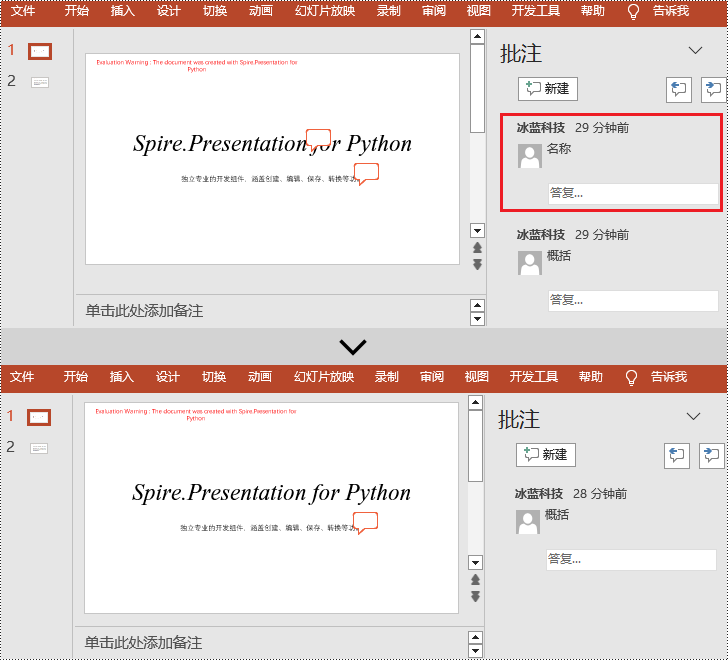Select 概括 comment in bottom pane
The height and width of the screenshot is (660, 728).
[x=557, y=515]
